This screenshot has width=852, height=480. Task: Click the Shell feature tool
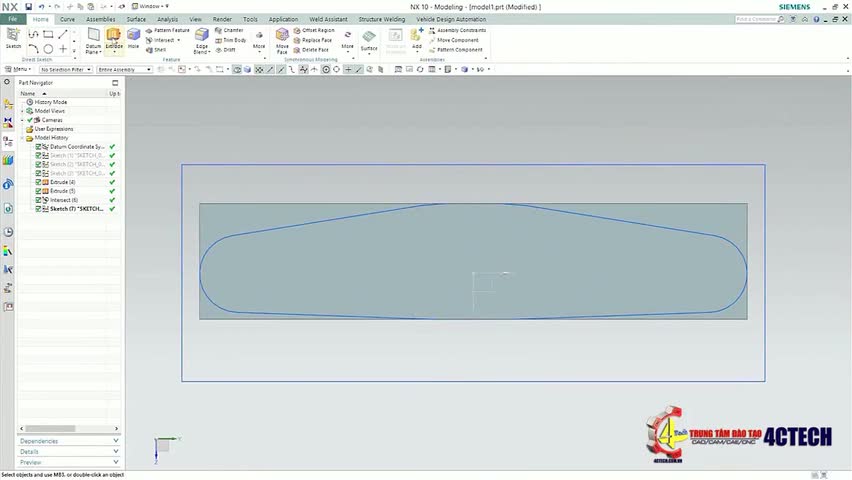pos(156,49)
